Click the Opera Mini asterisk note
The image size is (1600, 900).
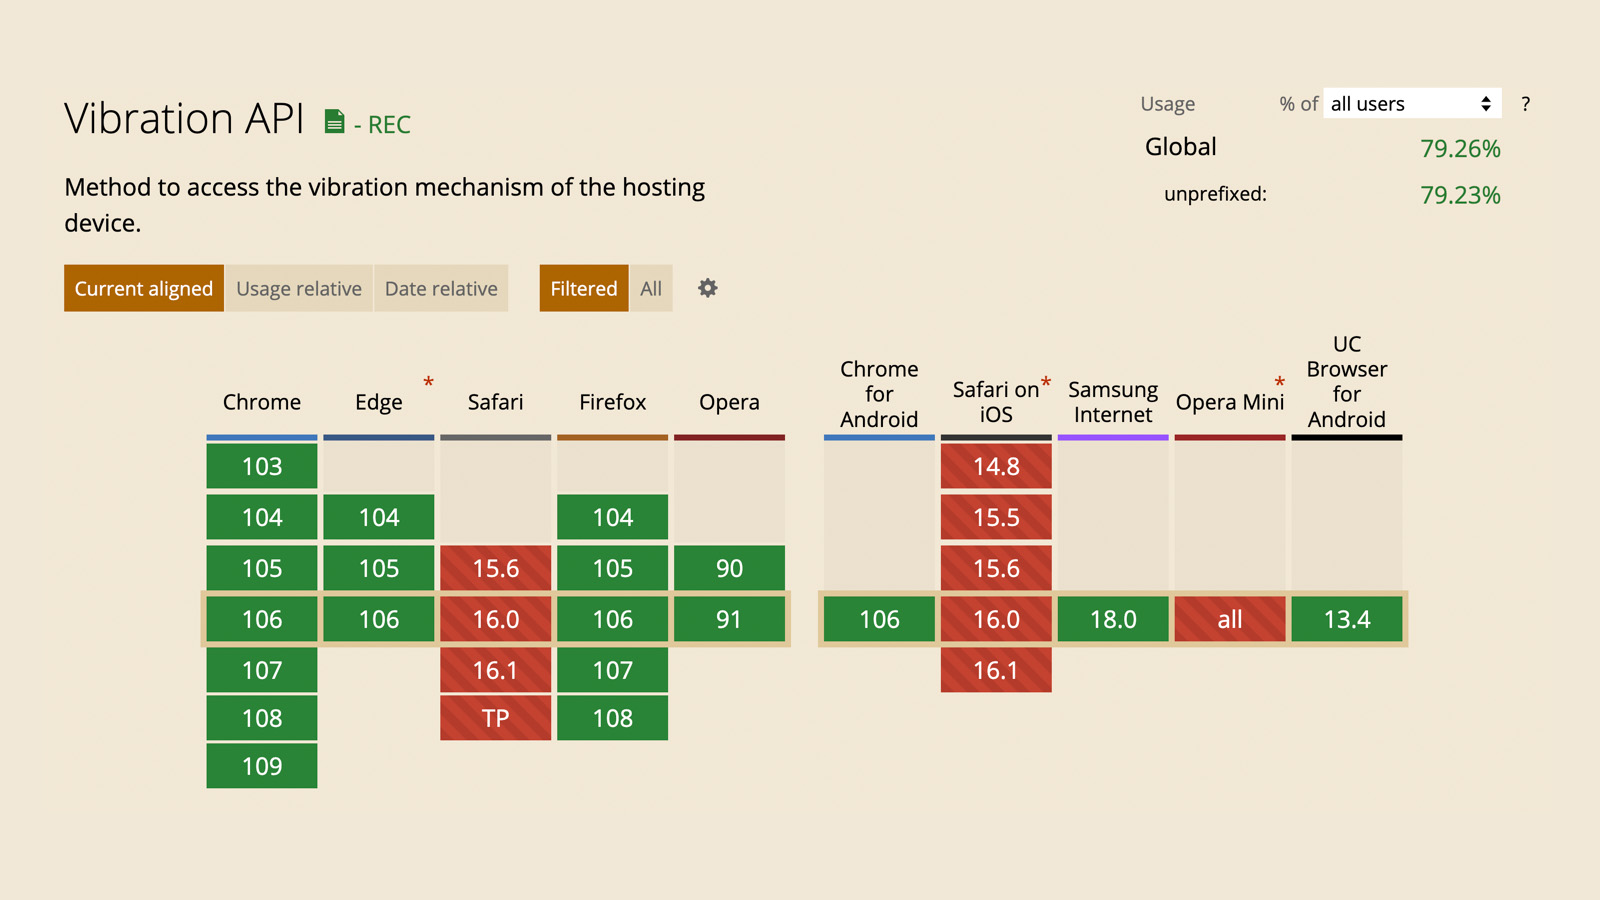[1279, 382]
